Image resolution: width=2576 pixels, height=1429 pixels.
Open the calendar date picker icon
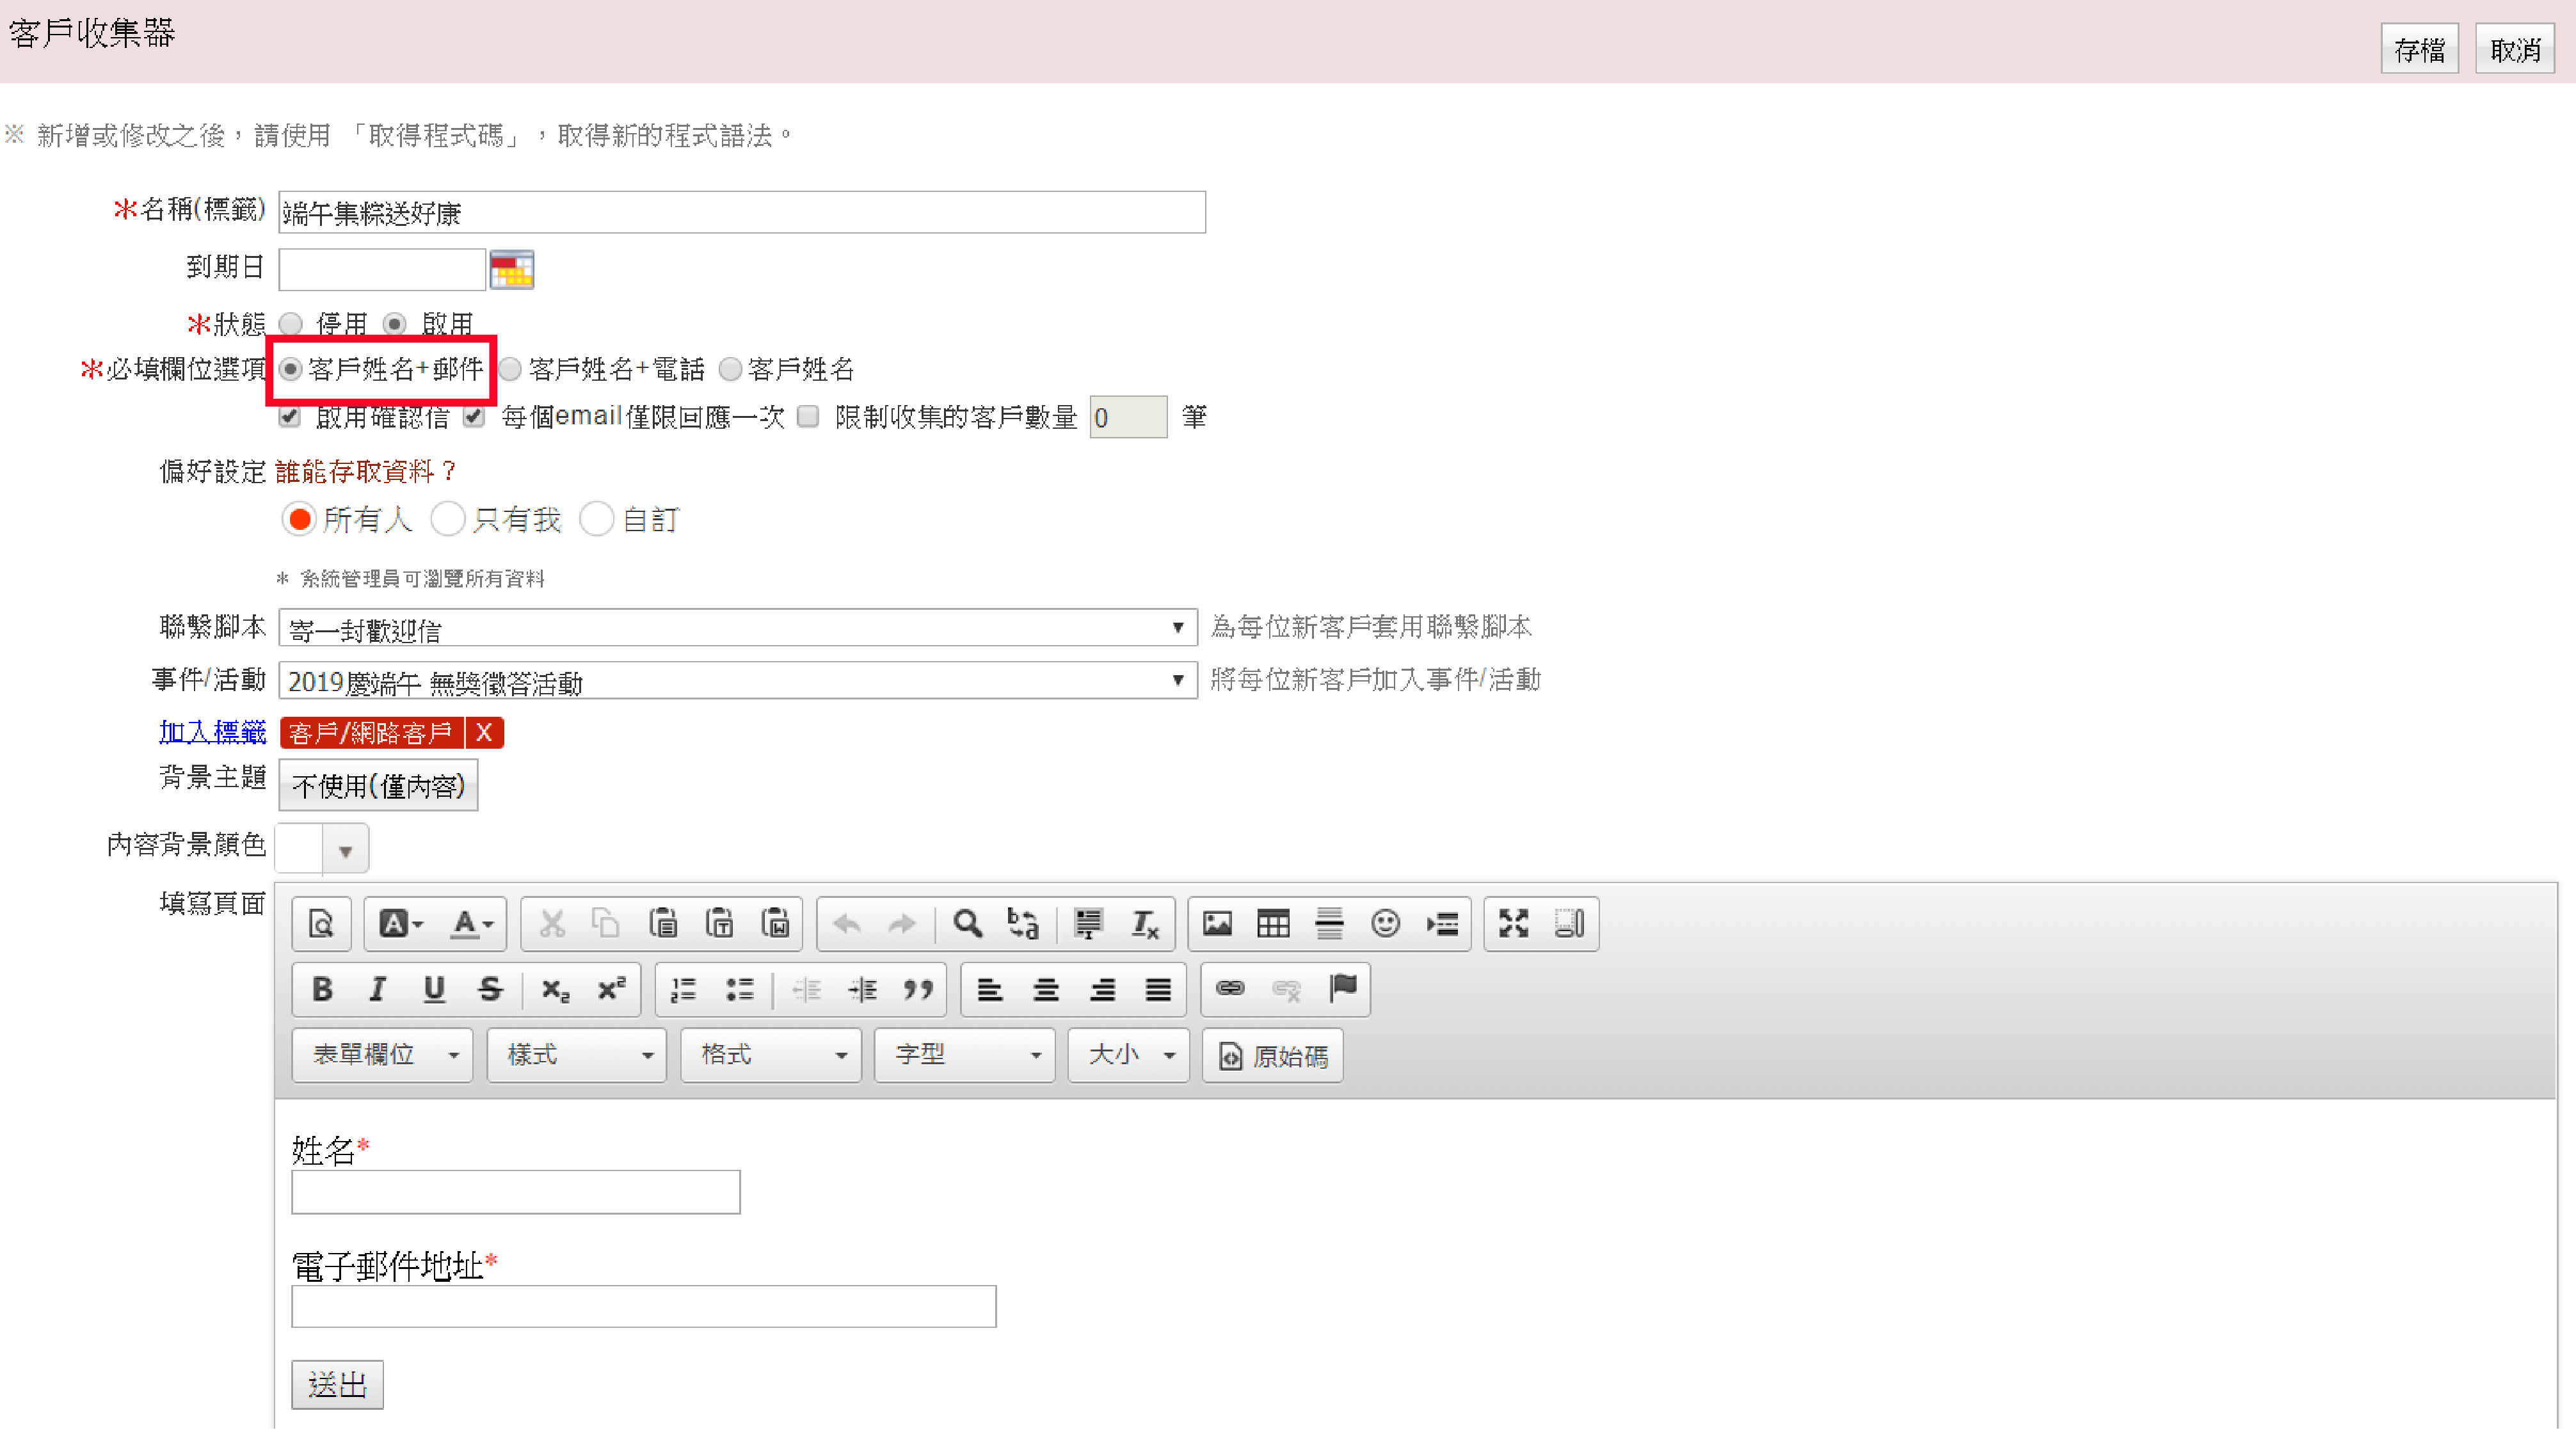coord(512,269)
